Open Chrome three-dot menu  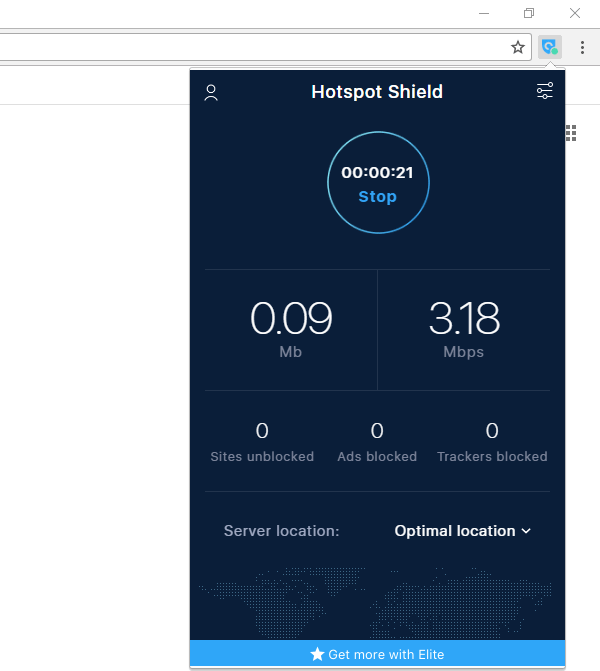[582, 47]
